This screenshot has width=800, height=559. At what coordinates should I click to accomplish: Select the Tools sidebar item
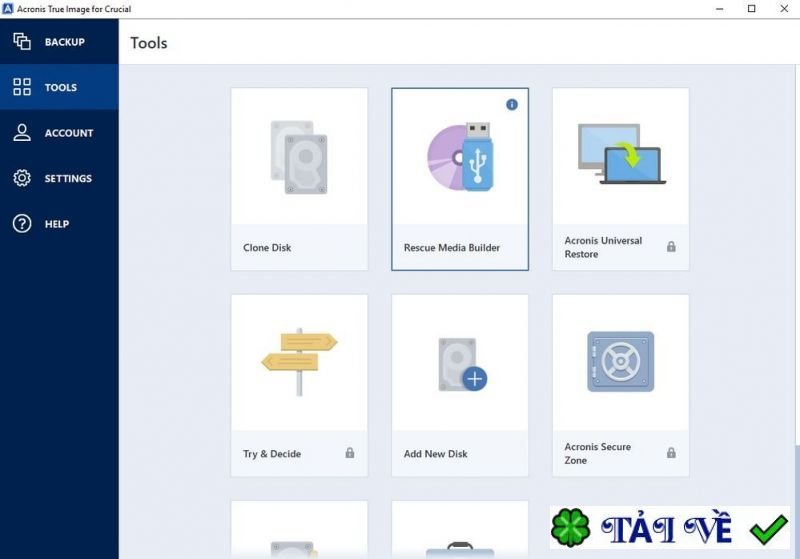click(x=59, y=87)
